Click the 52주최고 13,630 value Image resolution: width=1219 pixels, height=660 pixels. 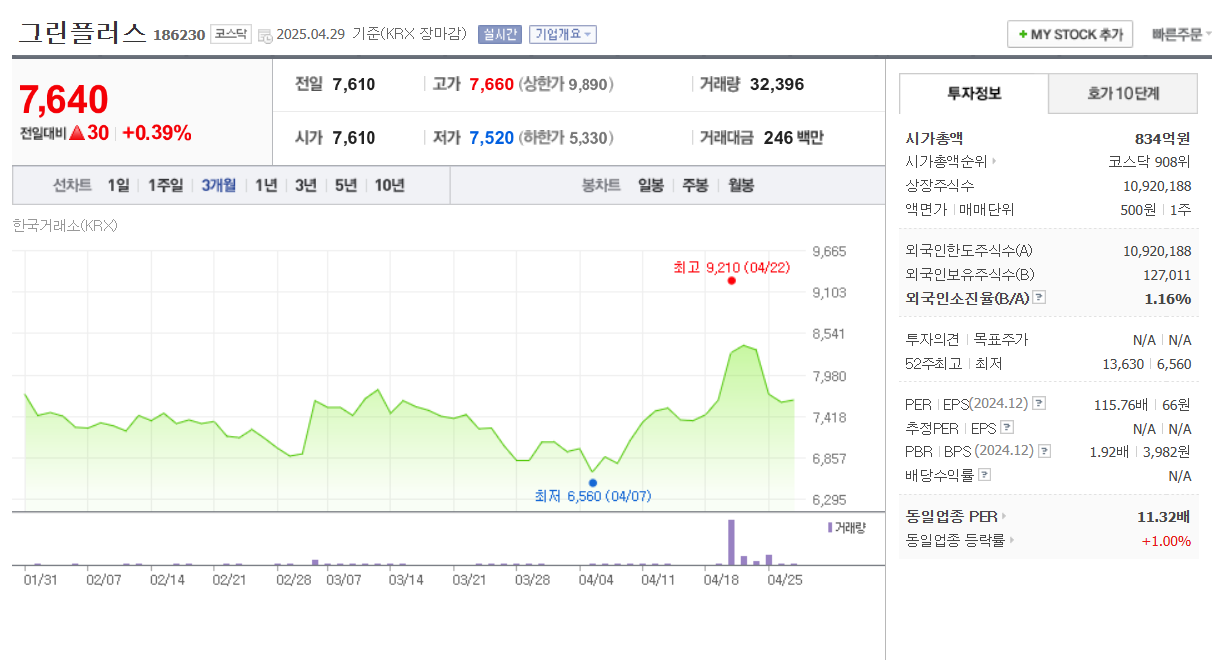(1123, 364)
